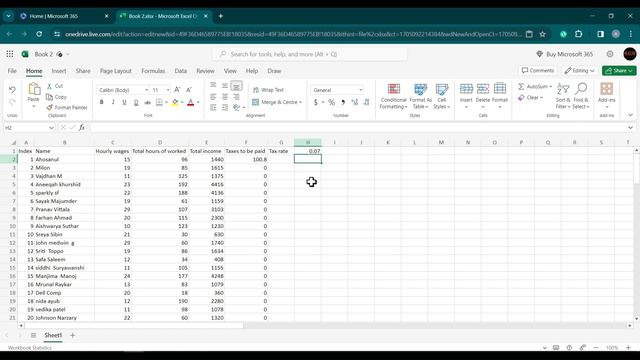Apply double underline formatting
The image size is (640, 360).
(x=136, y=102)
